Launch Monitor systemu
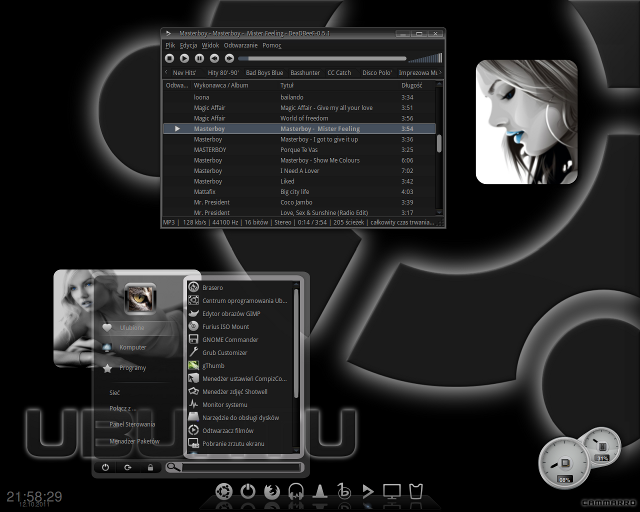 coord(241,405)
